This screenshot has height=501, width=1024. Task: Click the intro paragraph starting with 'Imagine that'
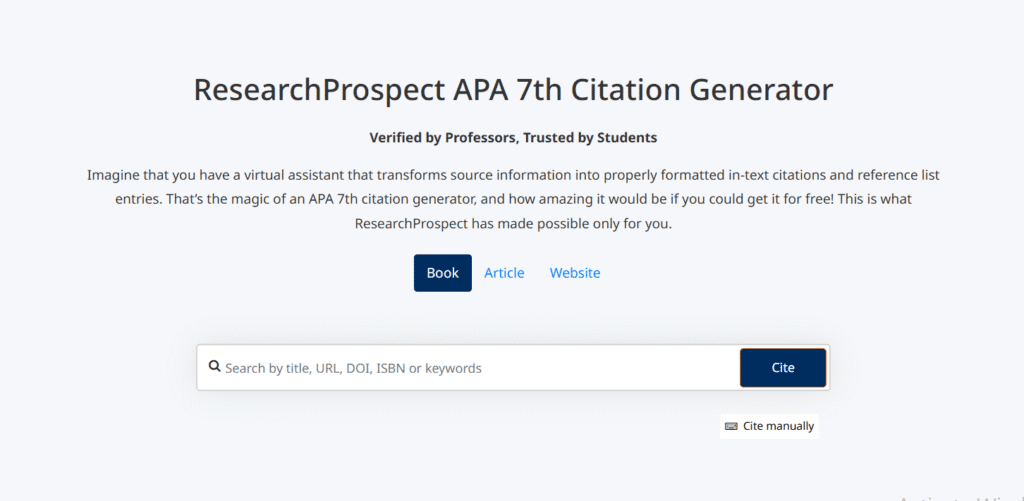point(512,175)
